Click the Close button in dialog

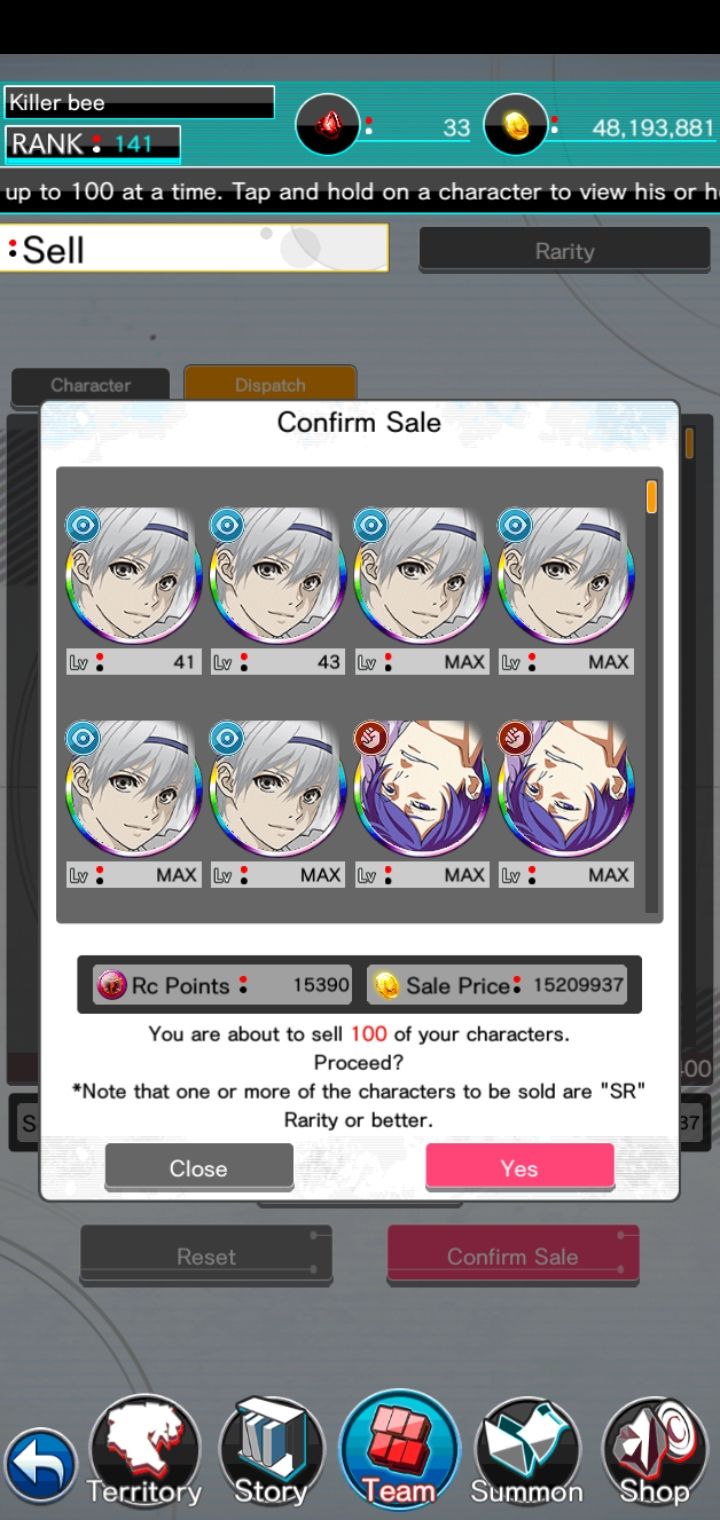pyautogui.click(x=199, y=1167)
